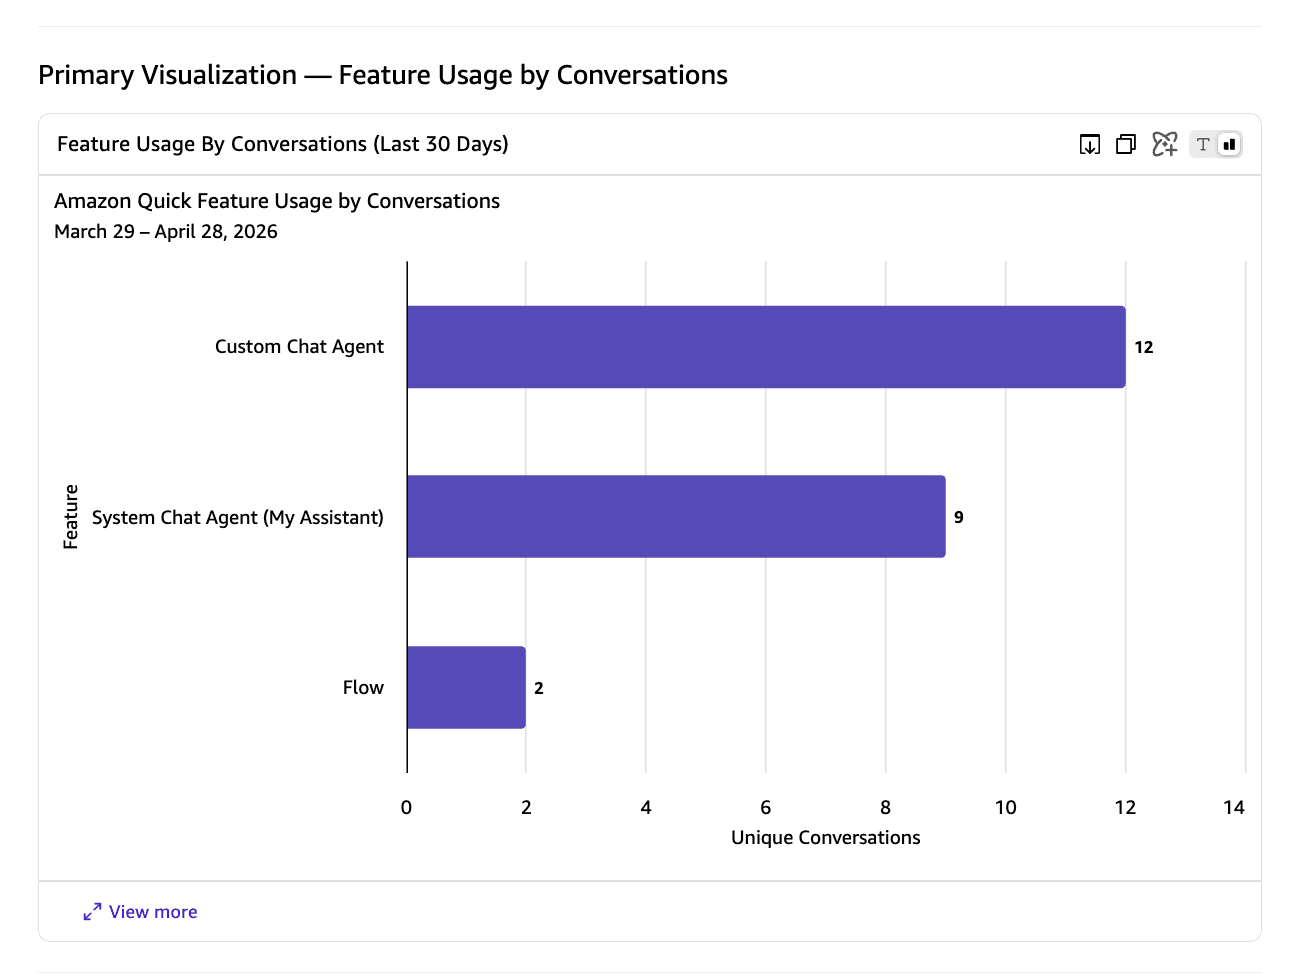Click the panel header Feature Usage By Conversations
This screenshot has width=1312, height=974.
(283, 144)
